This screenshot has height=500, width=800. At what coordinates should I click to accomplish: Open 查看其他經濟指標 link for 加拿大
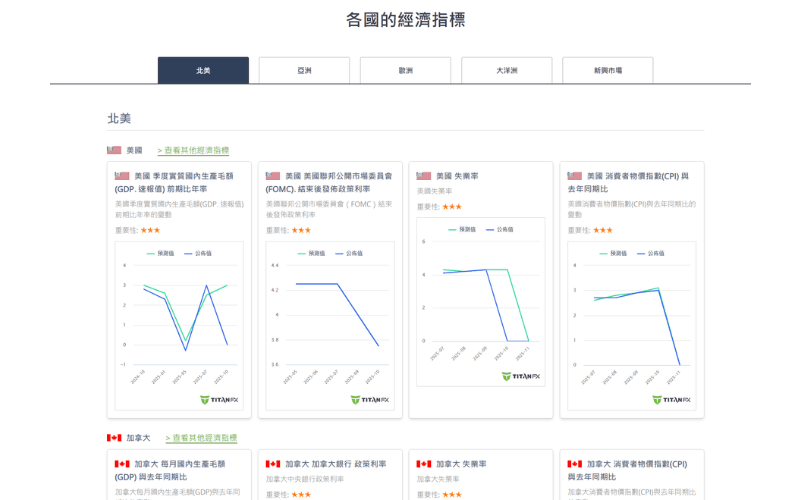201,438
